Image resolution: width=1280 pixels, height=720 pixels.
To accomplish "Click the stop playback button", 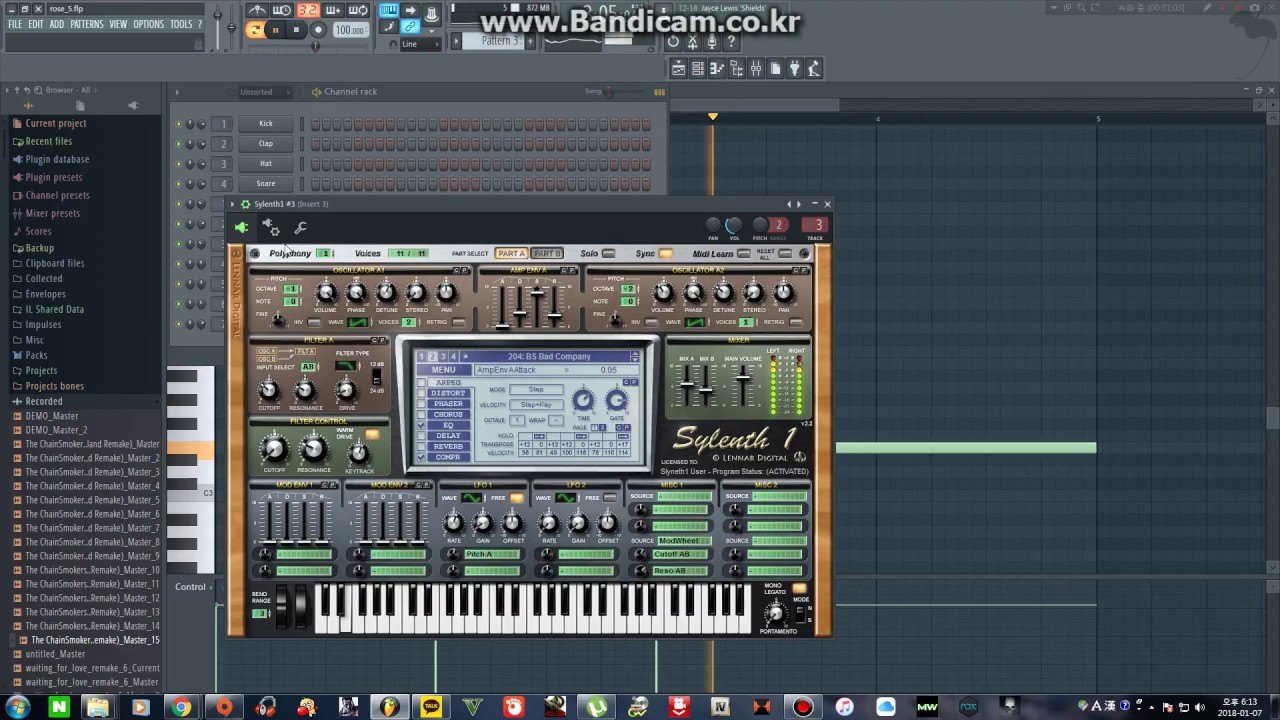I will click(296, 30).
